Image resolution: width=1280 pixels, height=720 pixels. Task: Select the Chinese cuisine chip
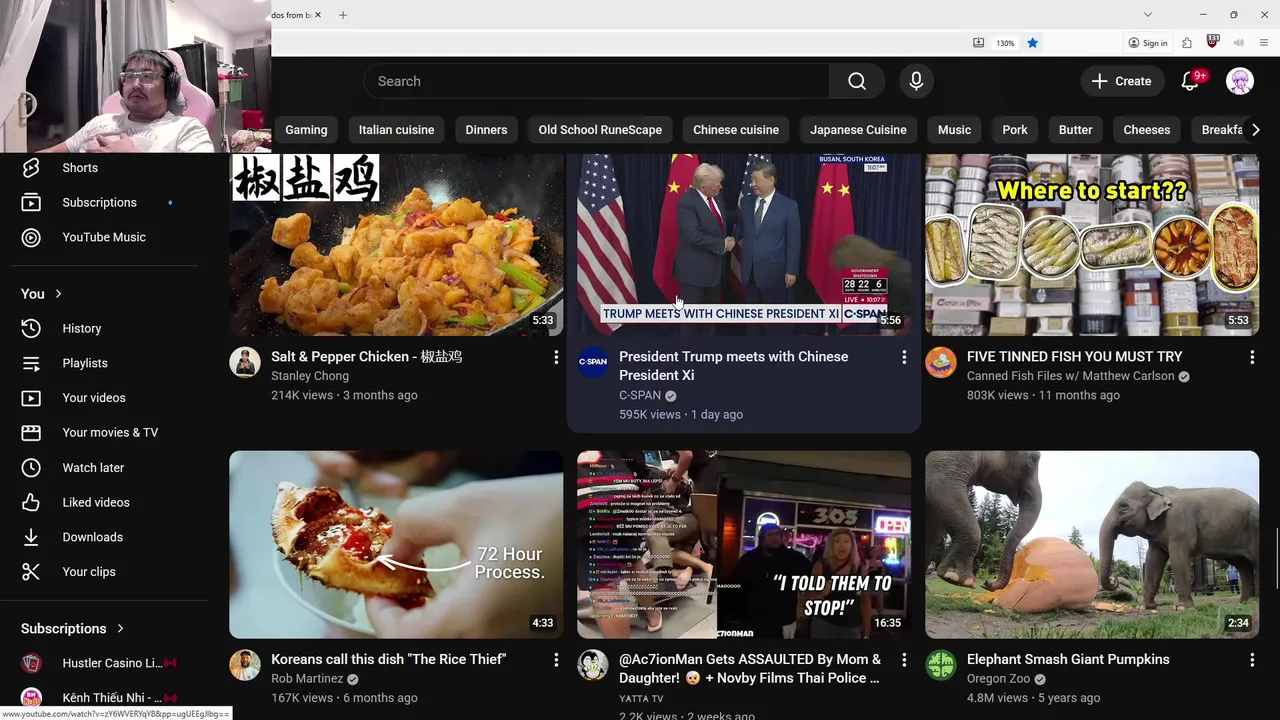pyautogui.click(x=736, y=130)
